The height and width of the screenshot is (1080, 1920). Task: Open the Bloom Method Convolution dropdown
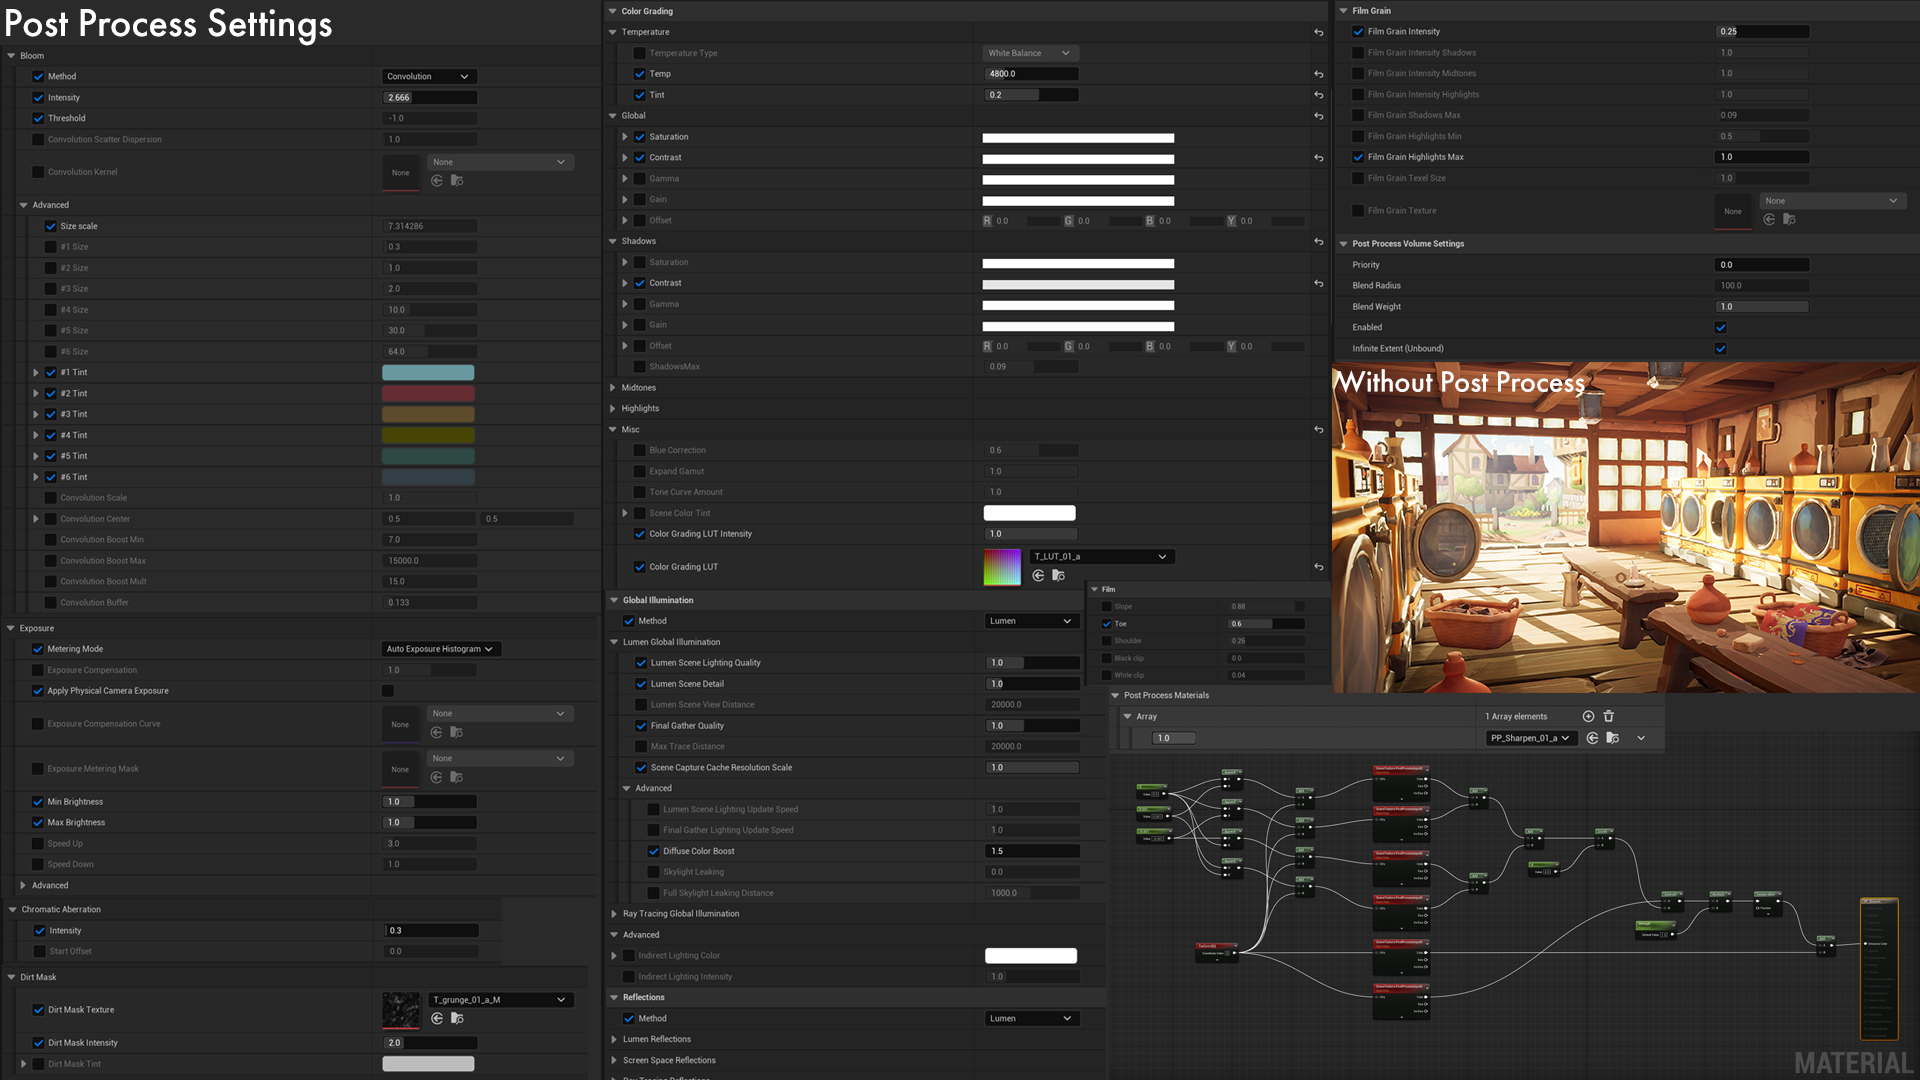click(x=428, y=77)
